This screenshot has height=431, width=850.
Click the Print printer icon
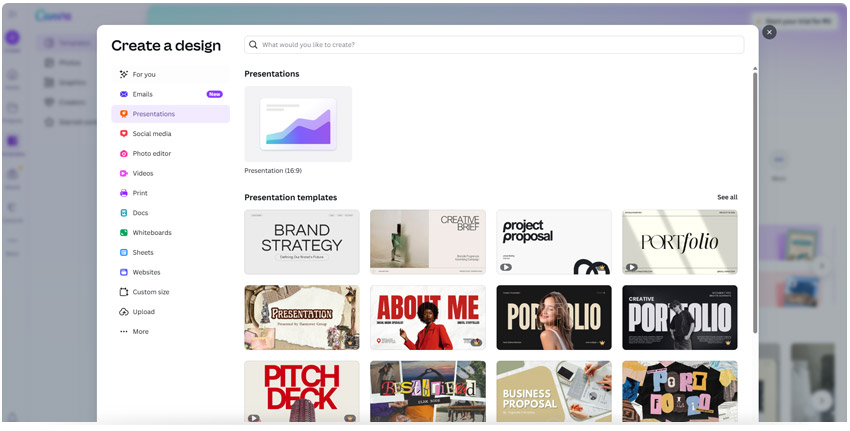(x=124, y=193)
